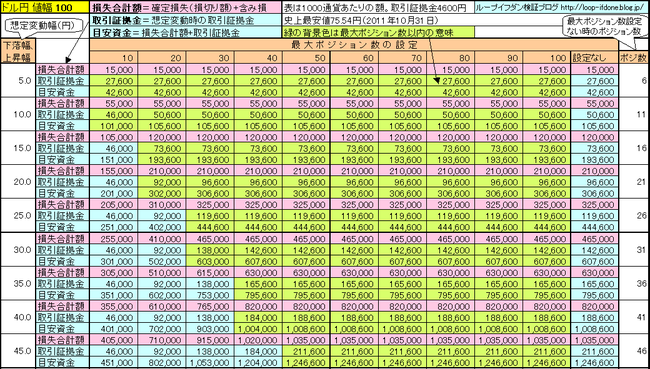
Task: Select the 401,000 cell
Action: (114, 328)
